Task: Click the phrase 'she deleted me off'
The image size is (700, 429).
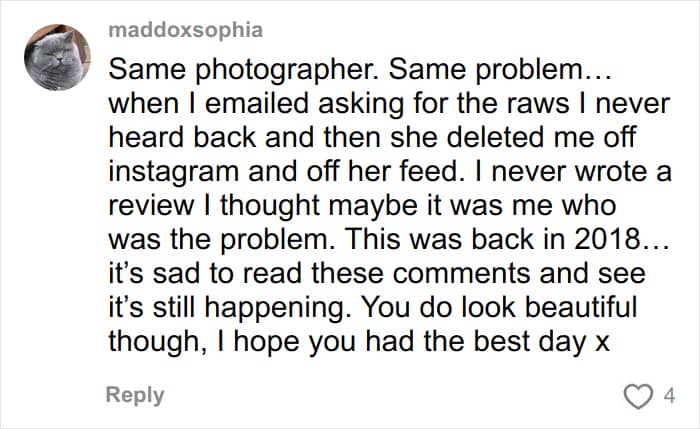Action: (x=513, y=138)
